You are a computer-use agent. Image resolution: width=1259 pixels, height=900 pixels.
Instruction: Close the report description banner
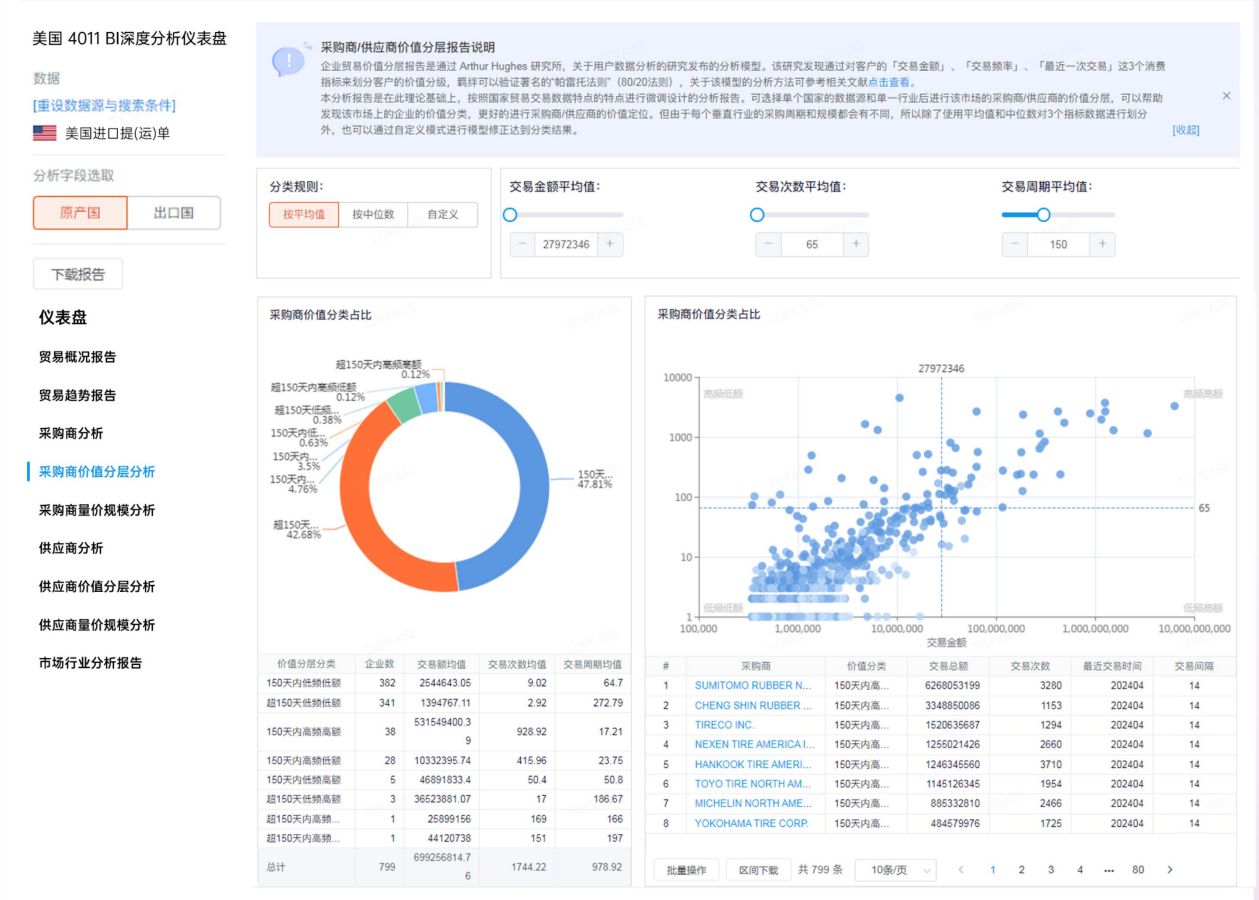(x=1226, y=96)
